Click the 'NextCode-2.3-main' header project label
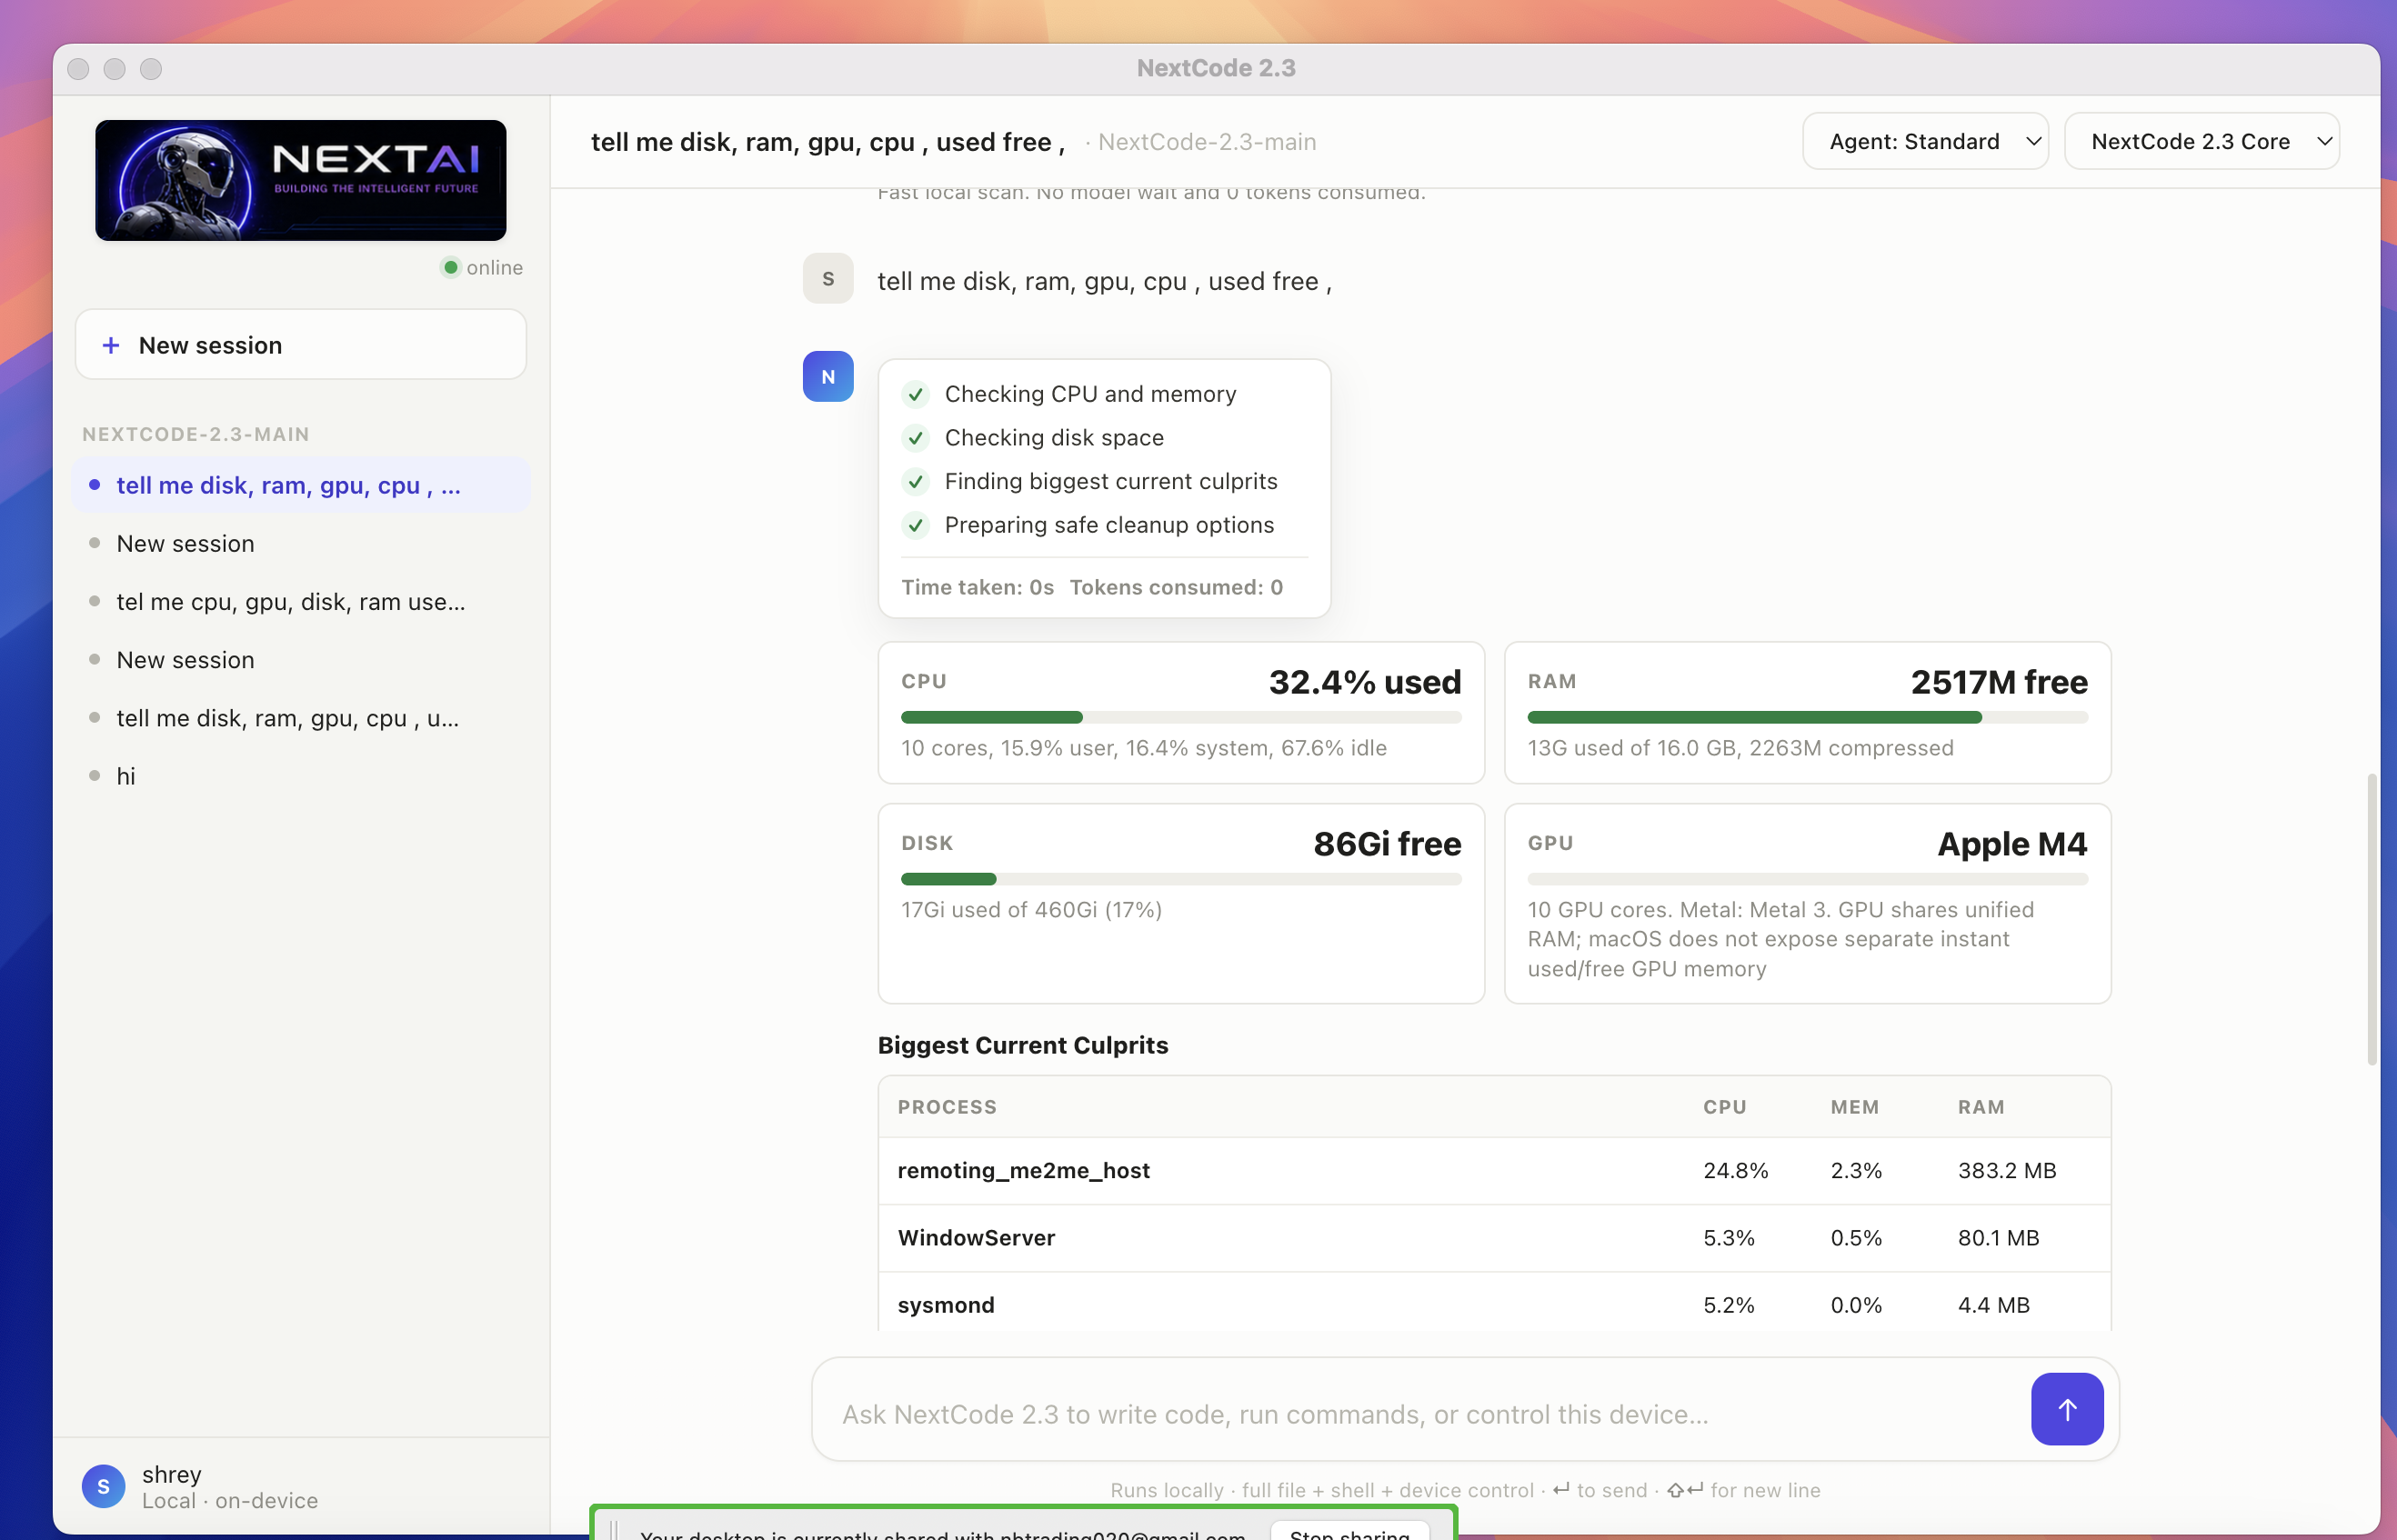Viewport: 2397px width, 1540px height. [1206, 142]
